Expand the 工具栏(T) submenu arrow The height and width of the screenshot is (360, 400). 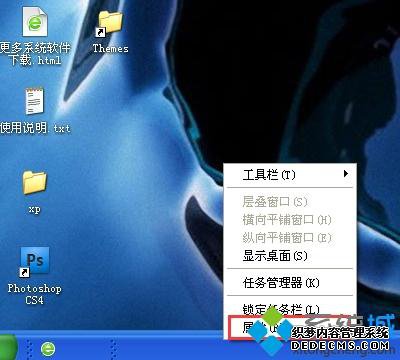(346, 174)
